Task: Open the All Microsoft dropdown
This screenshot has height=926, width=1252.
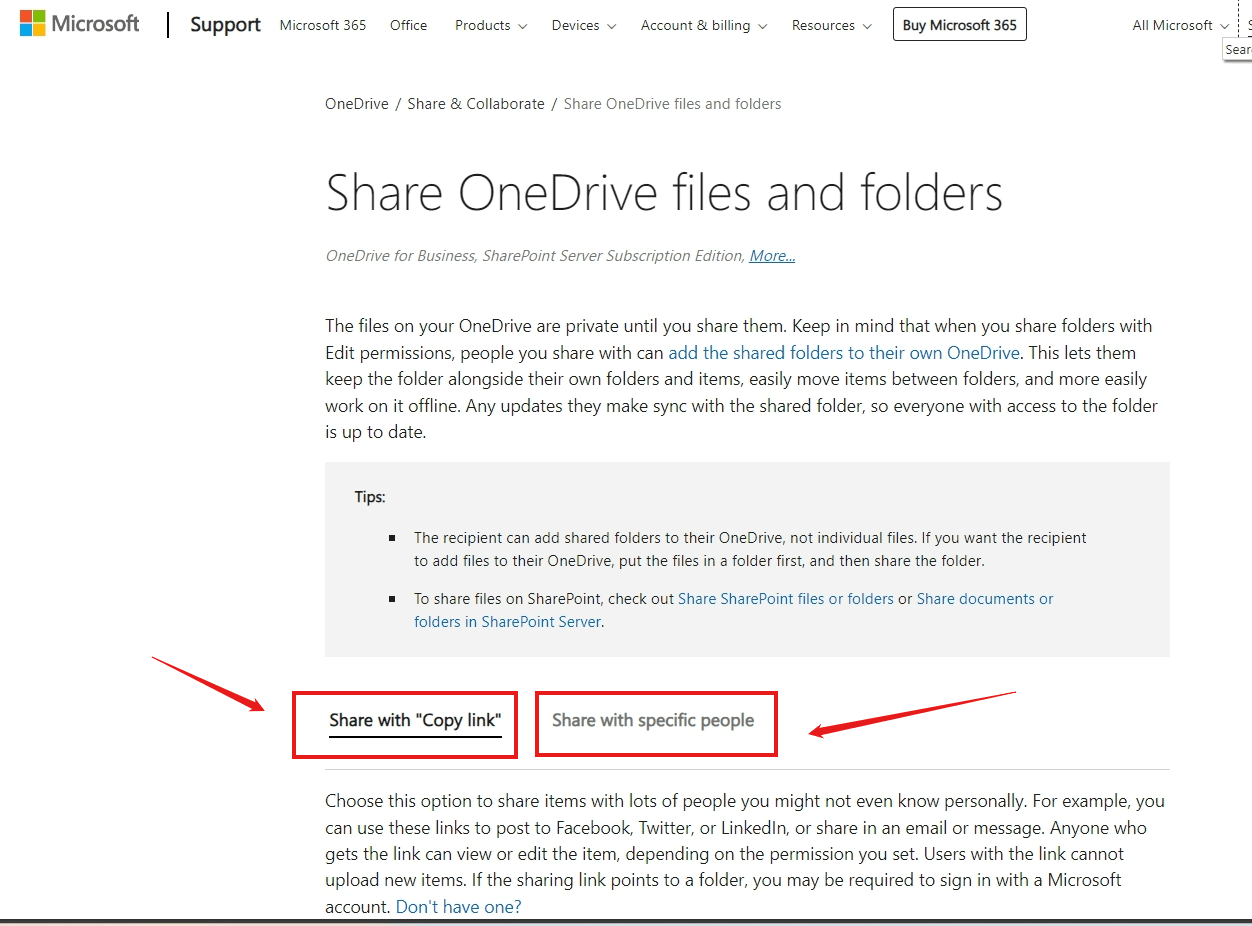Action: pyautogui.click(x=1178, y=25)
